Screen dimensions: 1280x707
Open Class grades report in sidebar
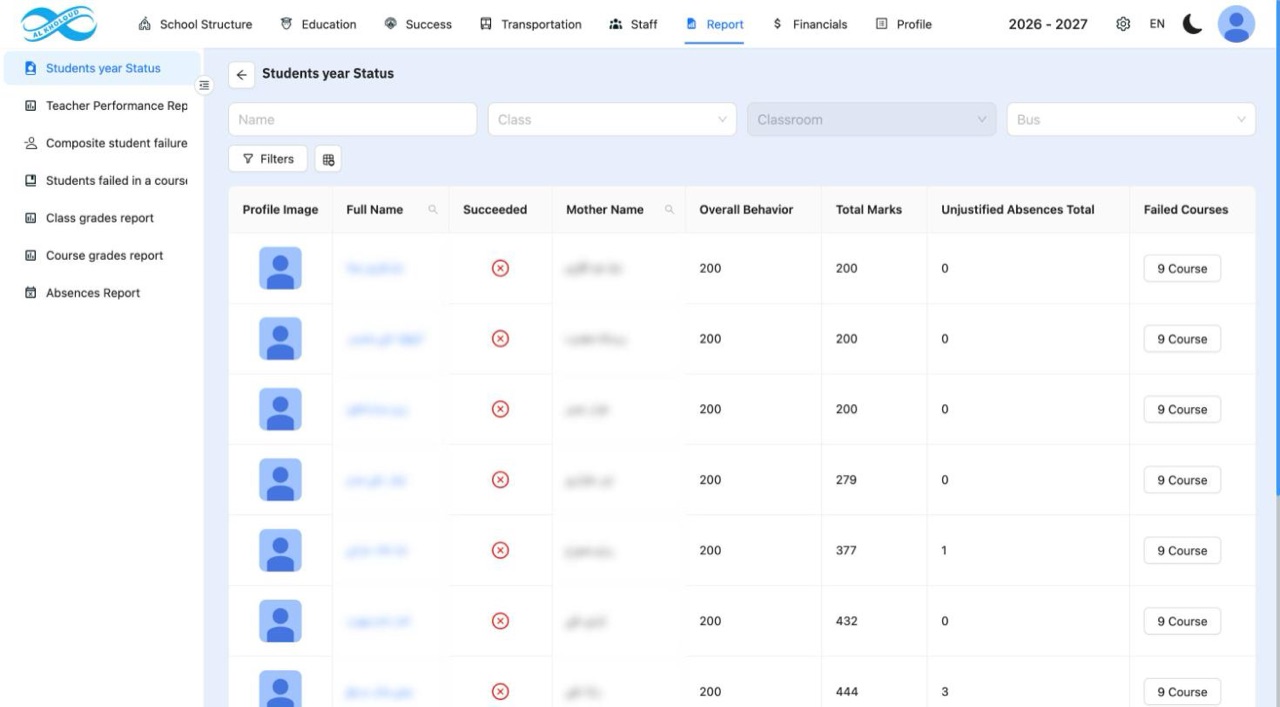(x=104, y=218)
